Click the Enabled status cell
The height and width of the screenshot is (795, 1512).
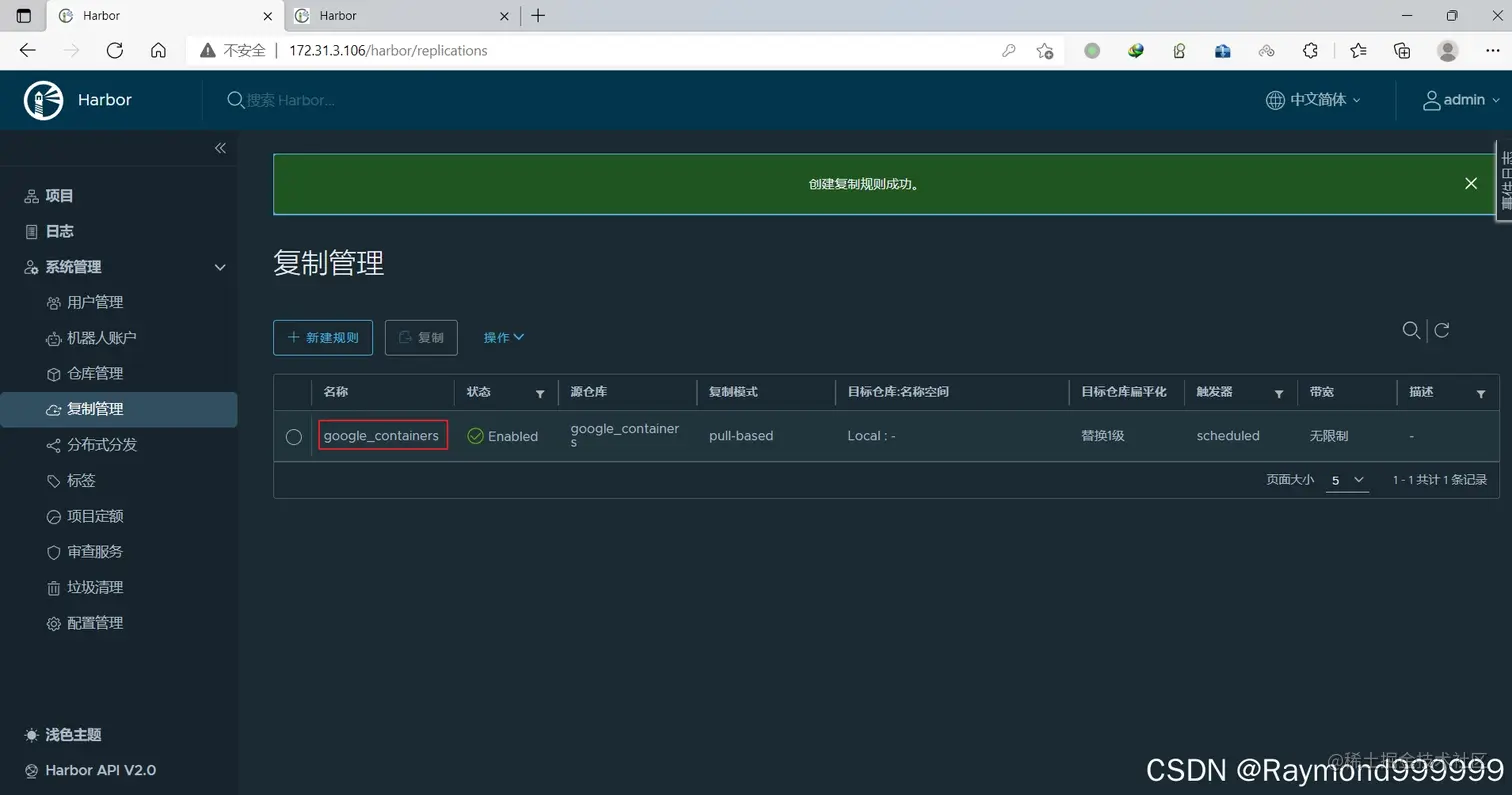(503, 436)
